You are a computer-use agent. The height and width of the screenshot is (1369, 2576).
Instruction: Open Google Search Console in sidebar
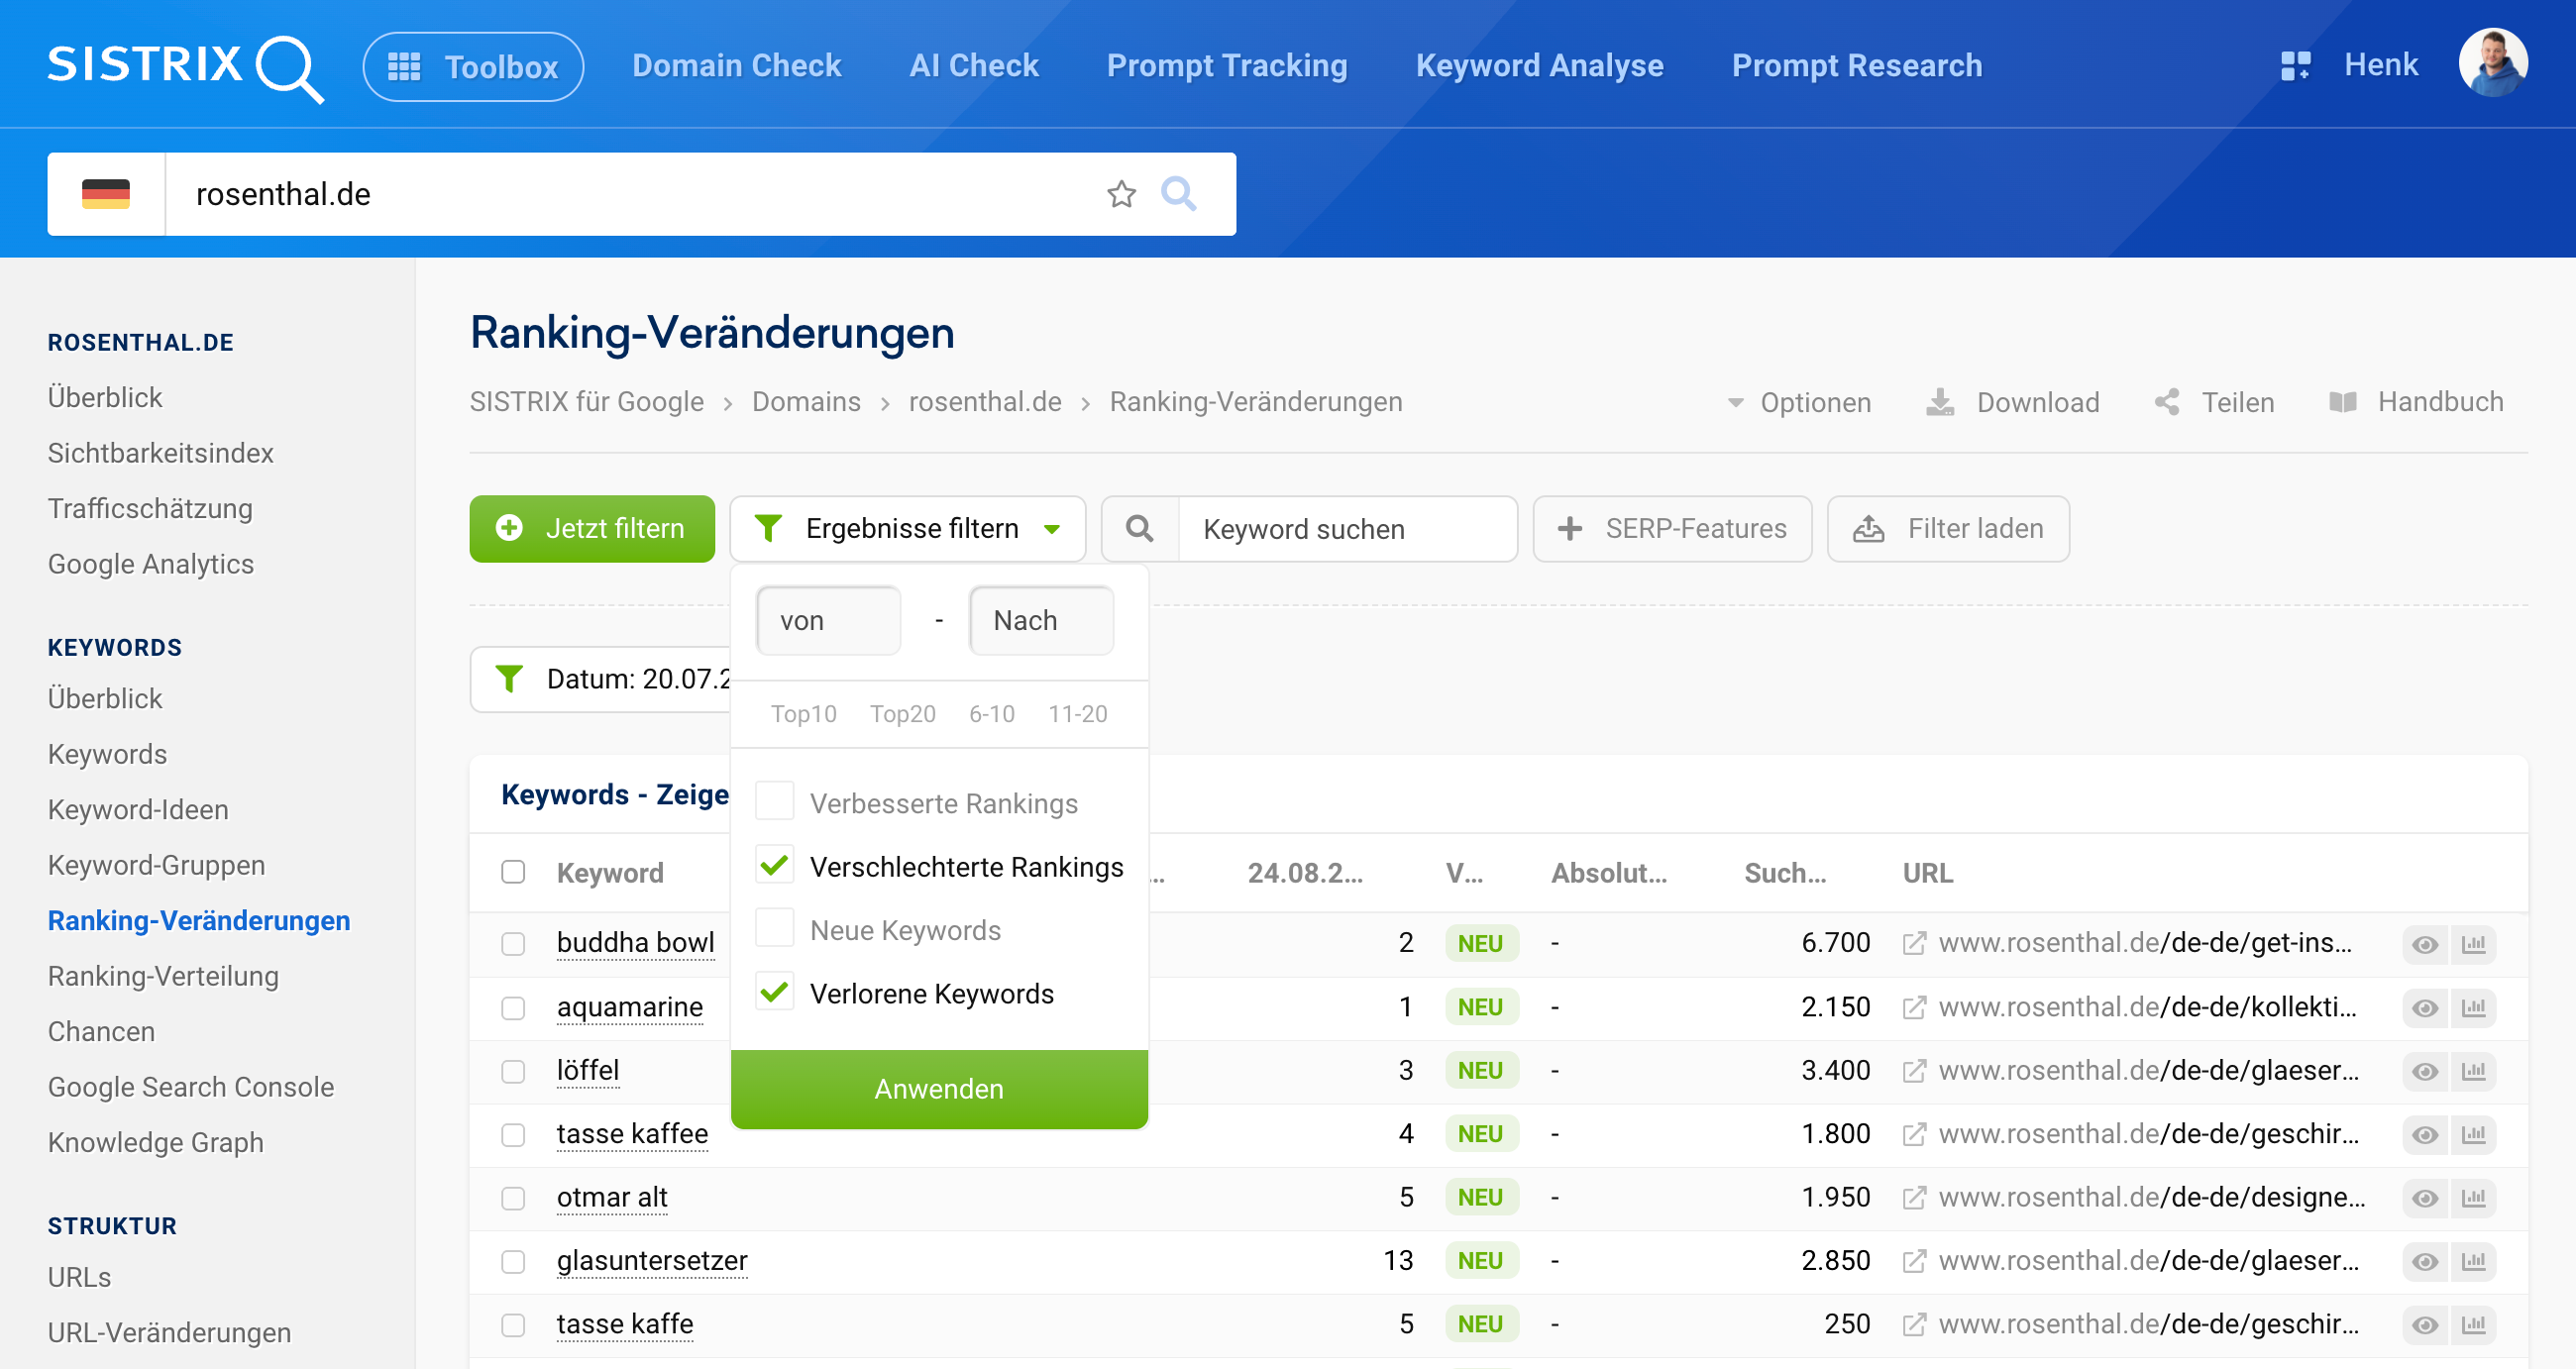pyautogui.click(x=191, y=1087)
